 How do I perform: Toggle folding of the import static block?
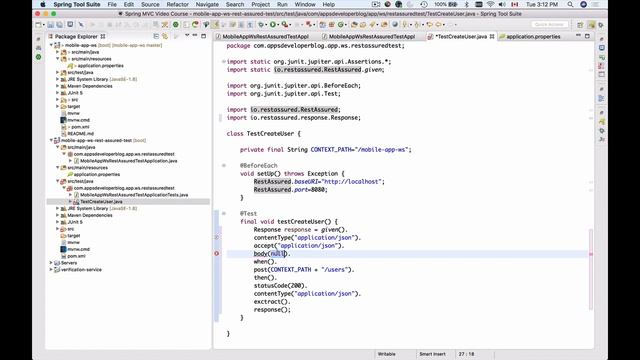[x=224, y=62]
